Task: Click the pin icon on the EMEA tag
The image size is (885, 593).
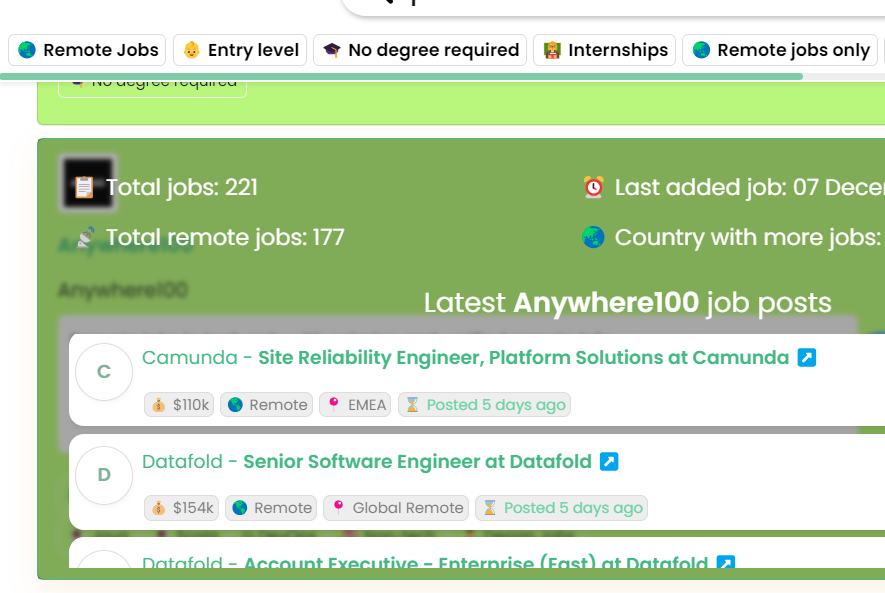Action: tap(334, 404)
